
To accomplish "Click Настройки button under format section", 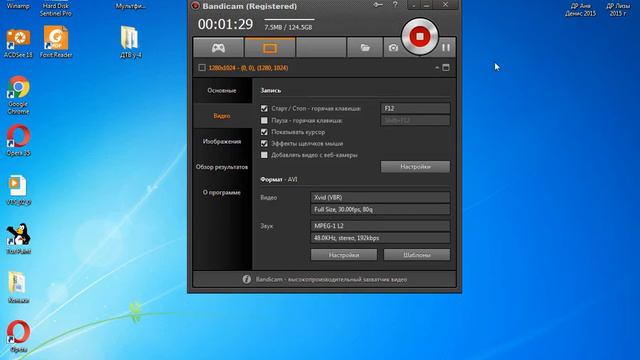I will click(x=344, y=255).
